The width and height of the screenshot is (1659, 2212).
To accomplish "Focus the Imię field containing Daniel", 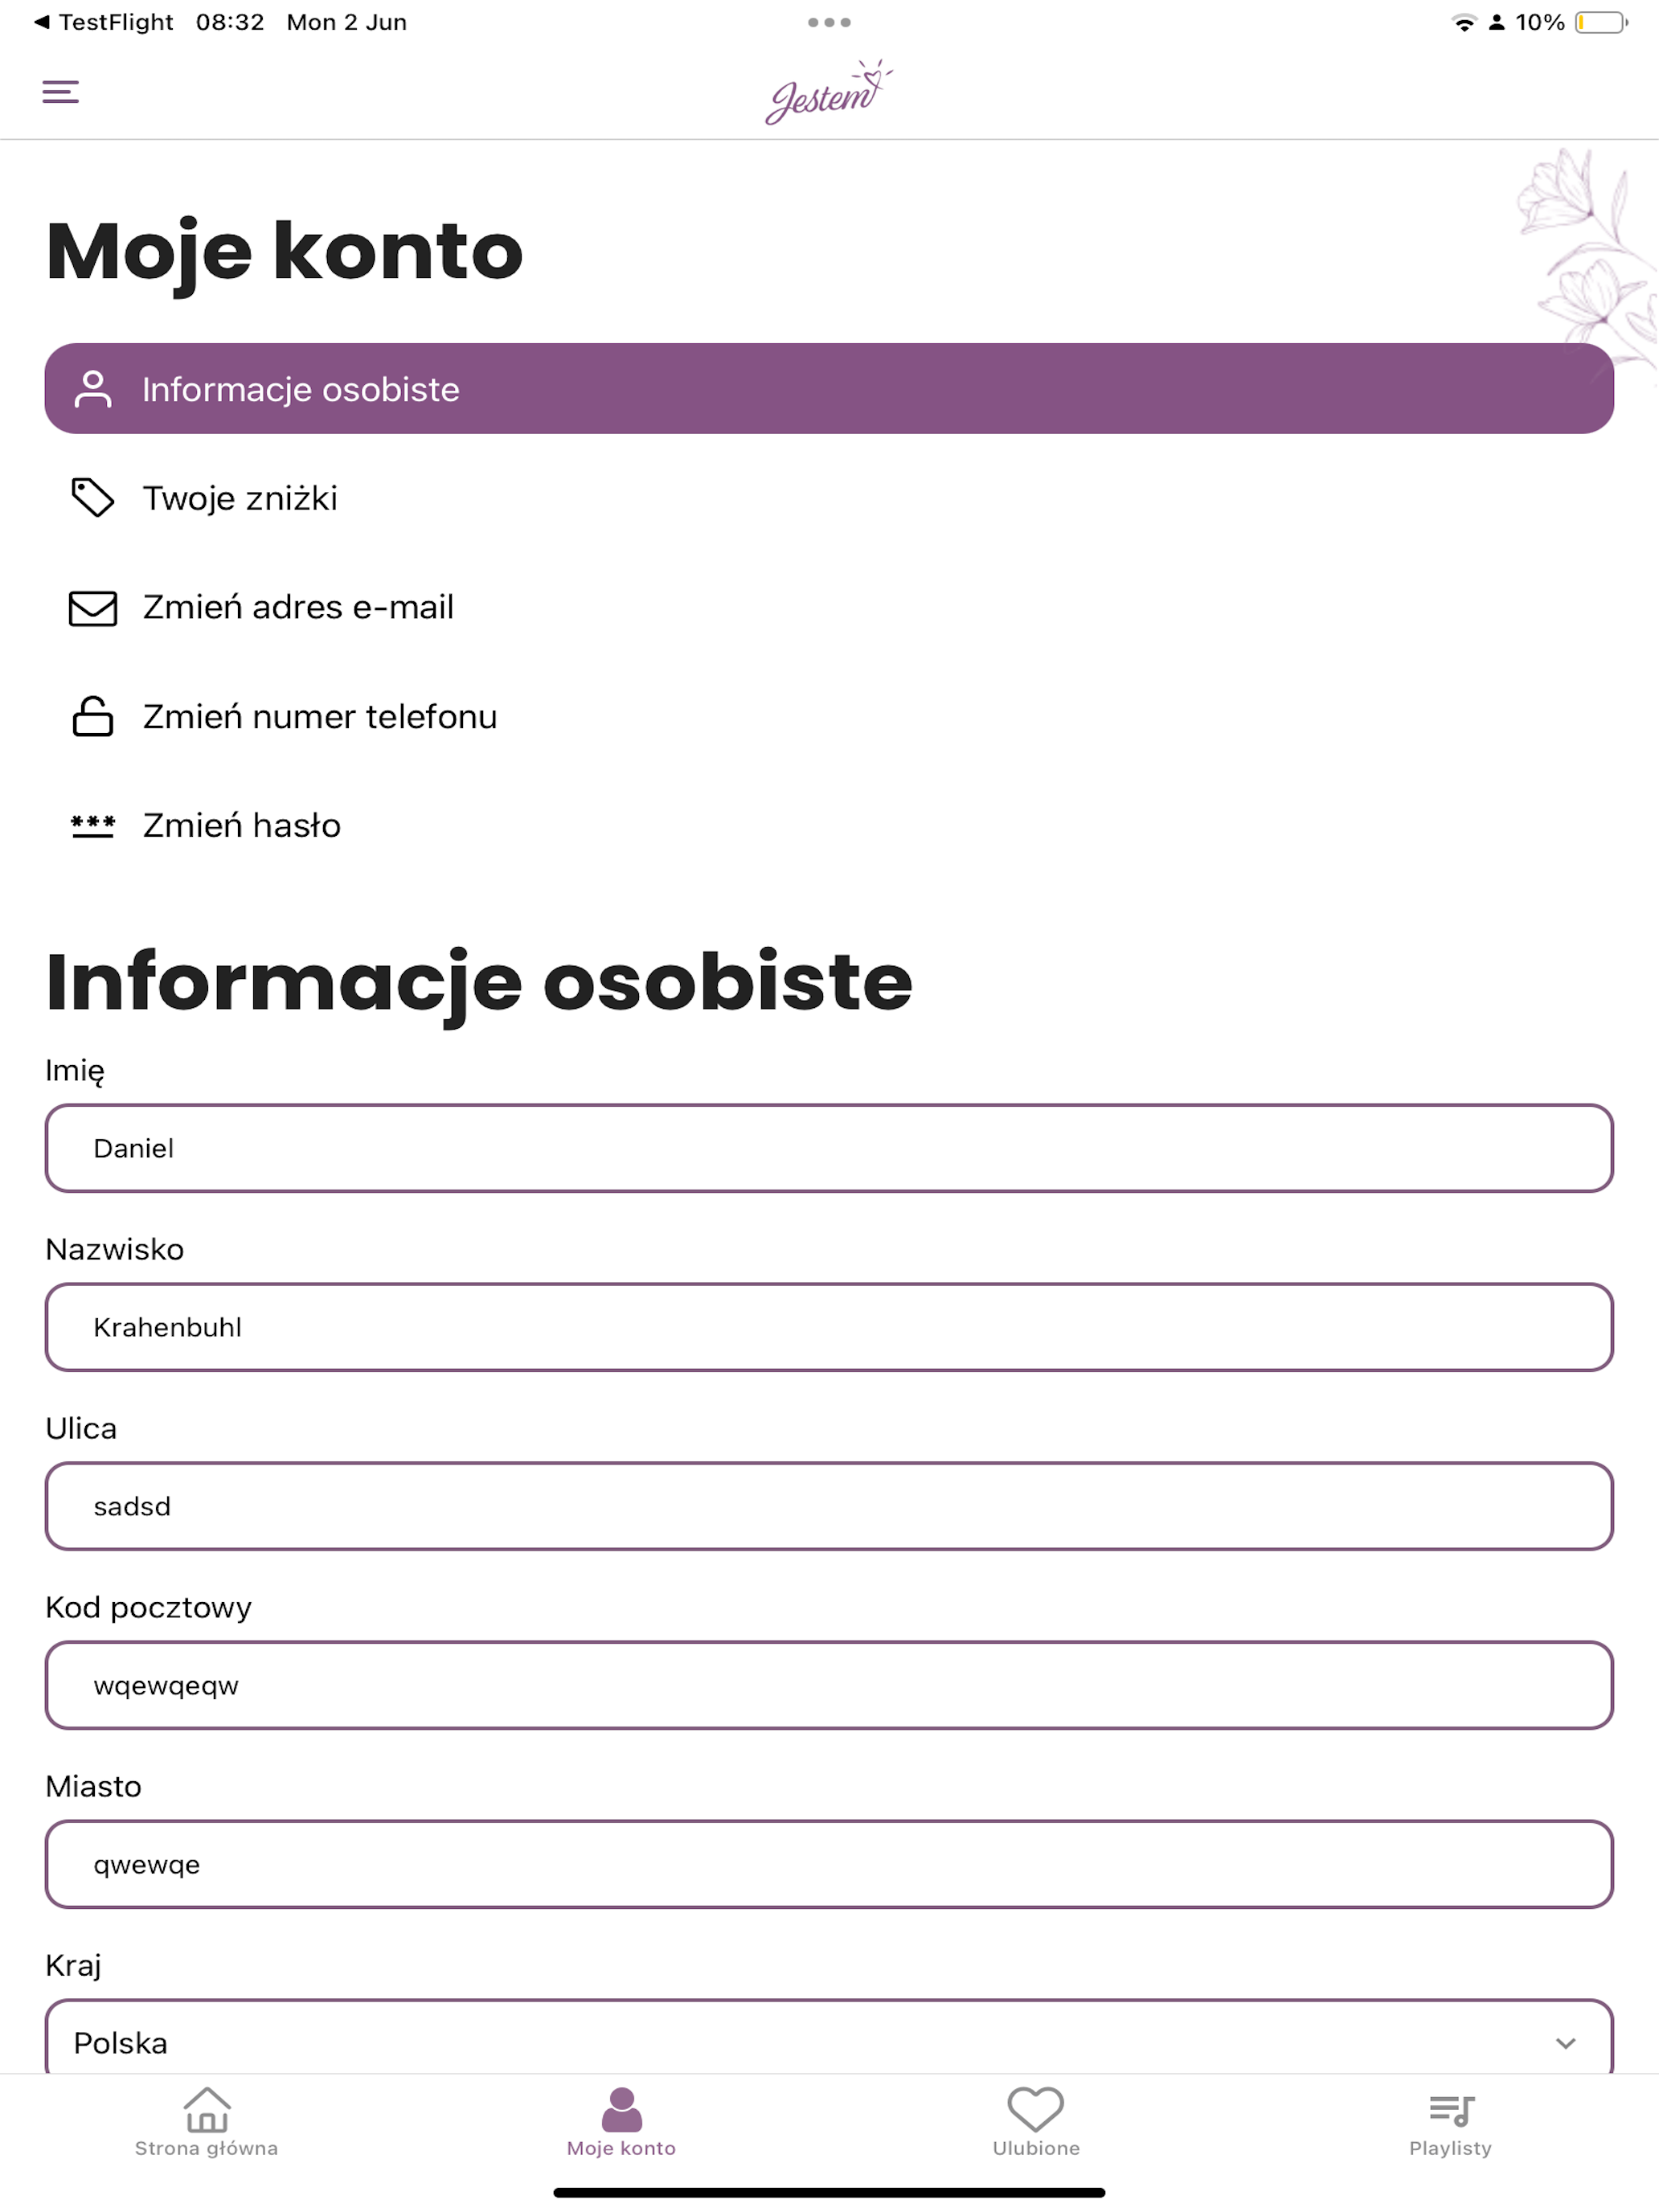I will [829, 1148].
